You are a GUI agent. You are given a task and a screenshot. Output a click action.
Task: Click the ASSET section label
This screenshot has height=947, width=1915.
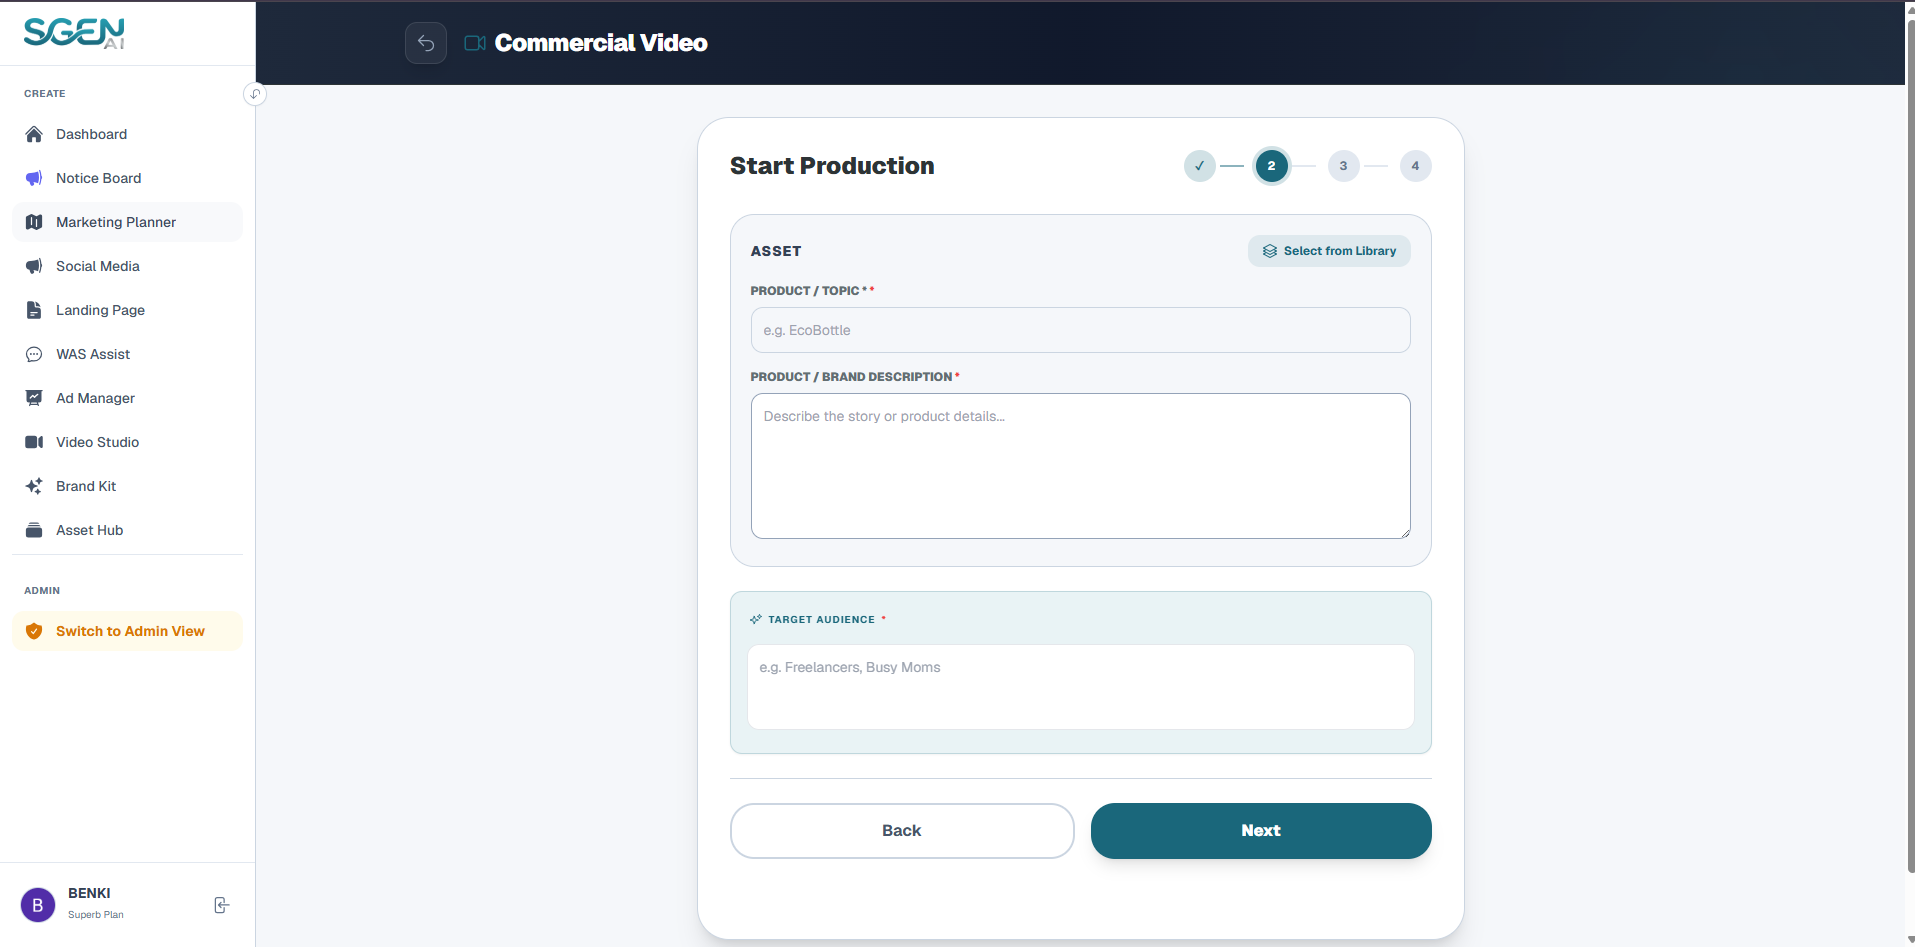pyautogui.click(x=776, y=251)
